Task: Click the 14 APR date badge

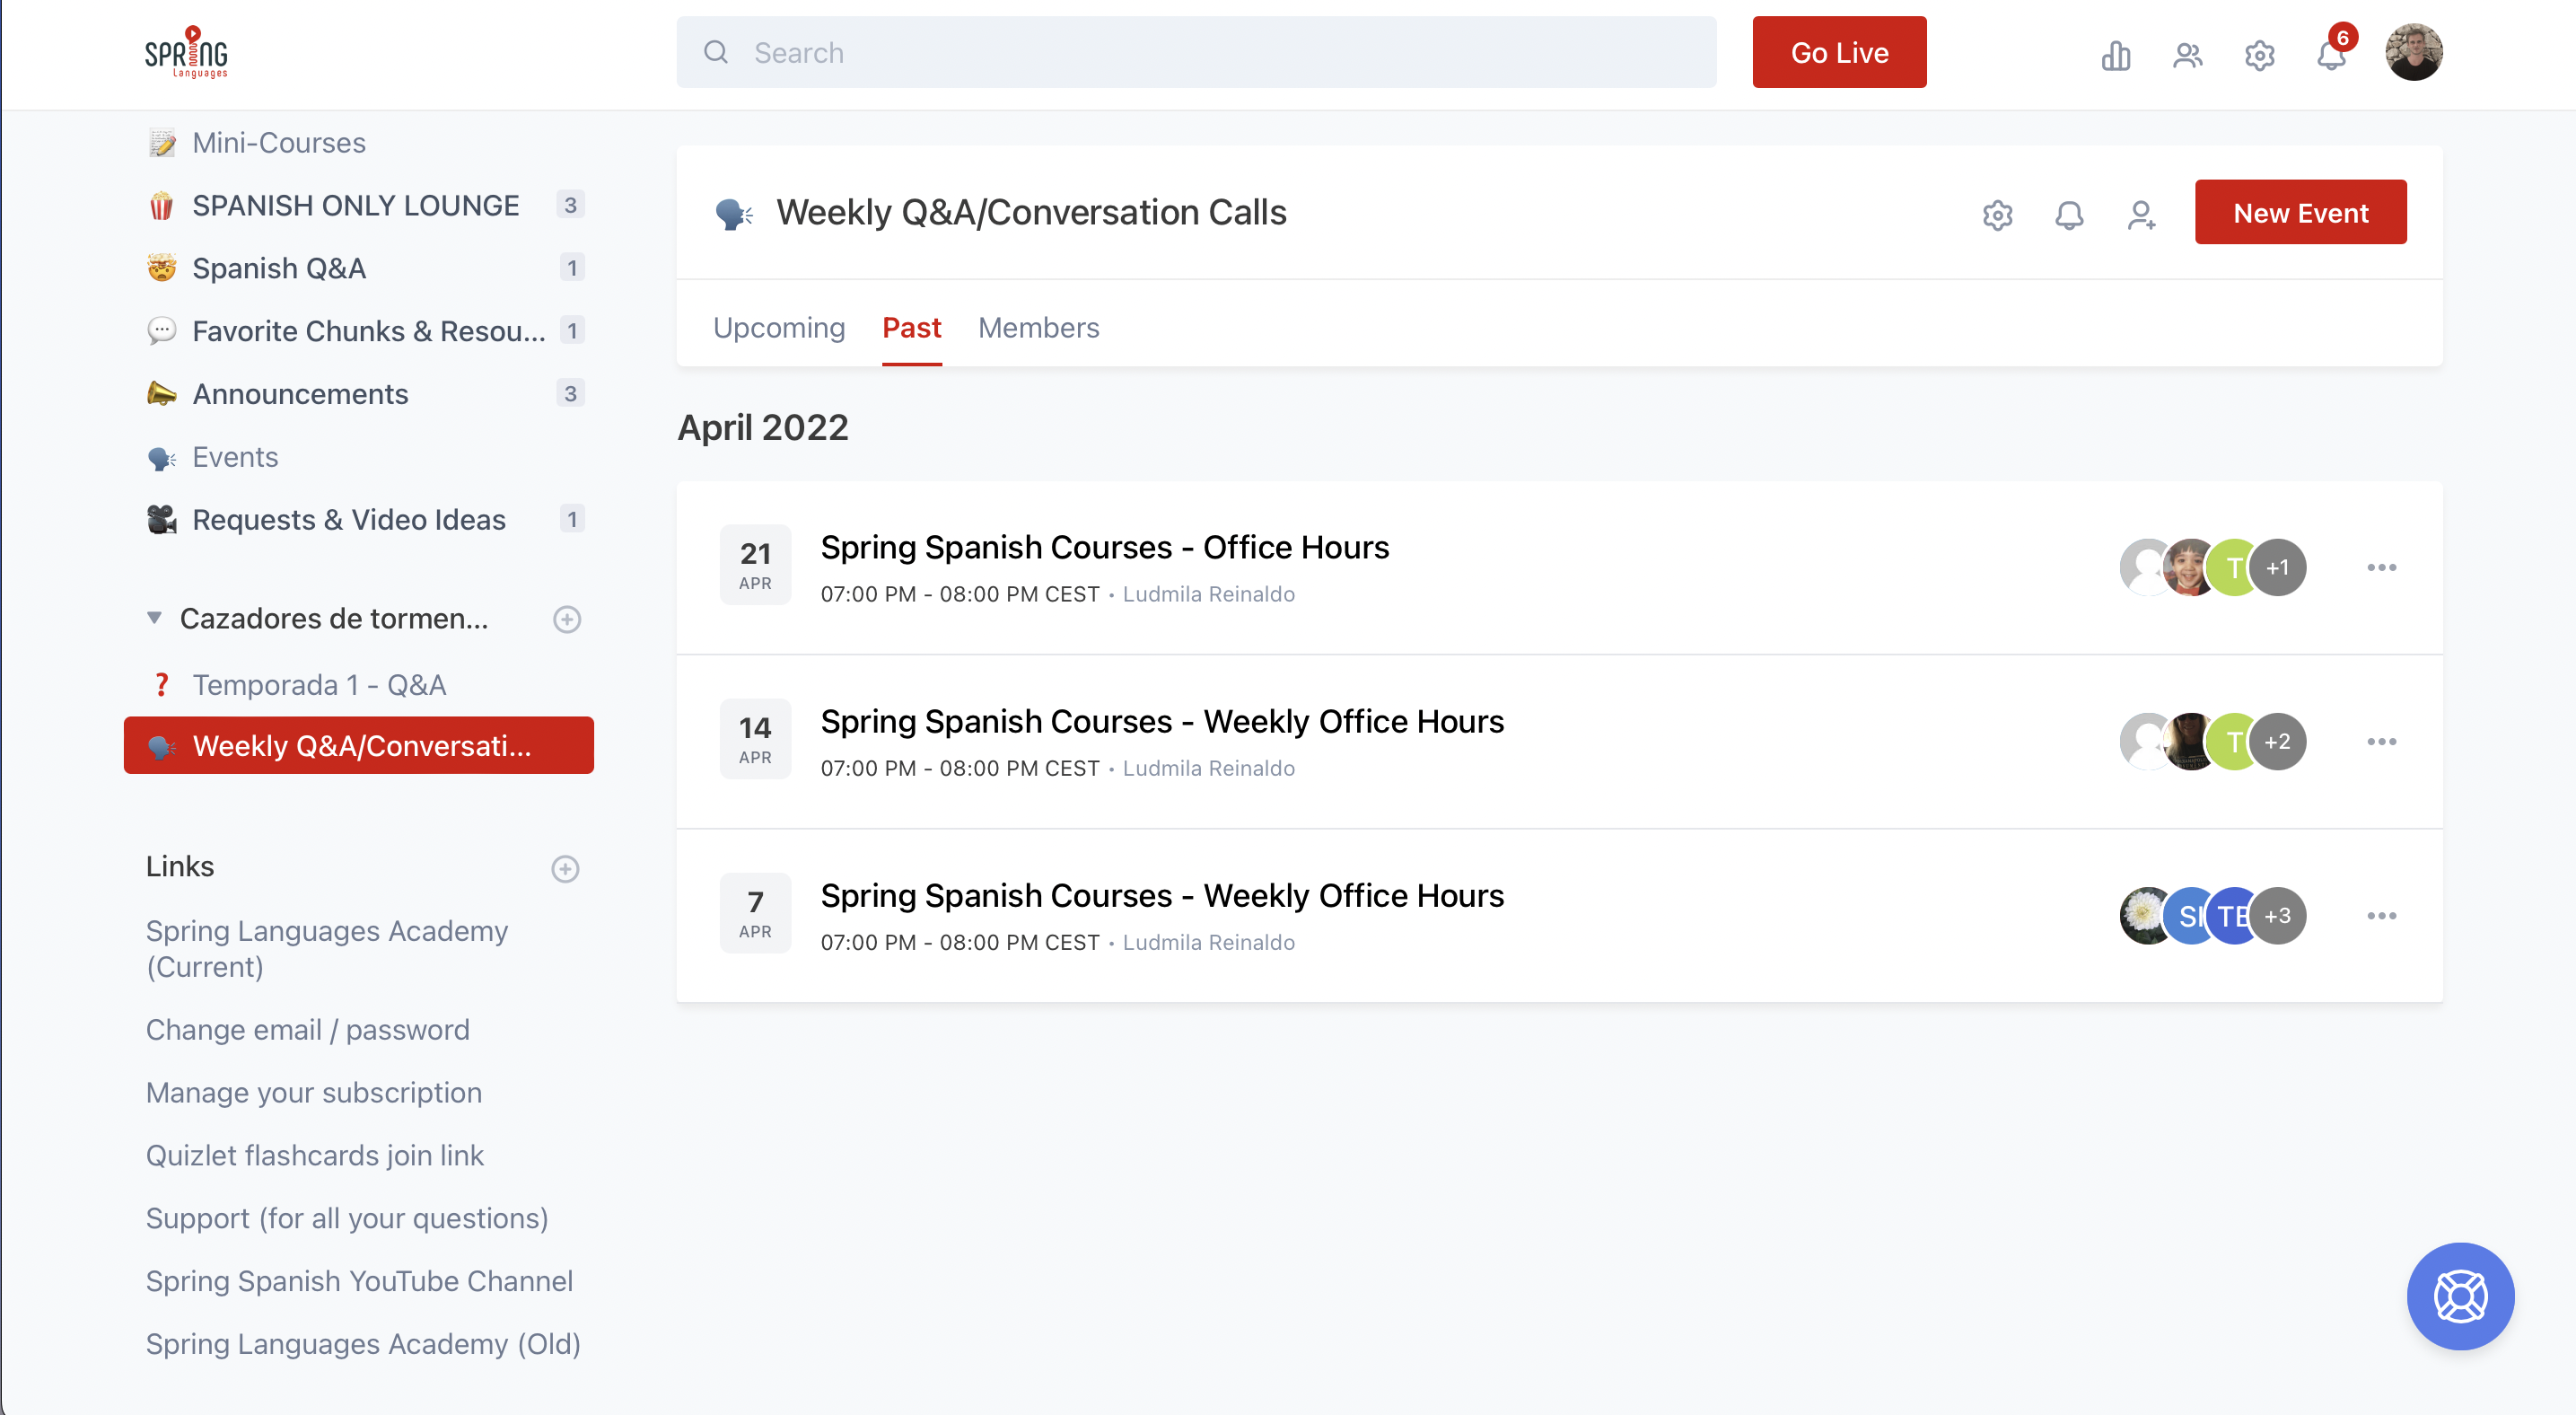Action: (x=756, y=739)
